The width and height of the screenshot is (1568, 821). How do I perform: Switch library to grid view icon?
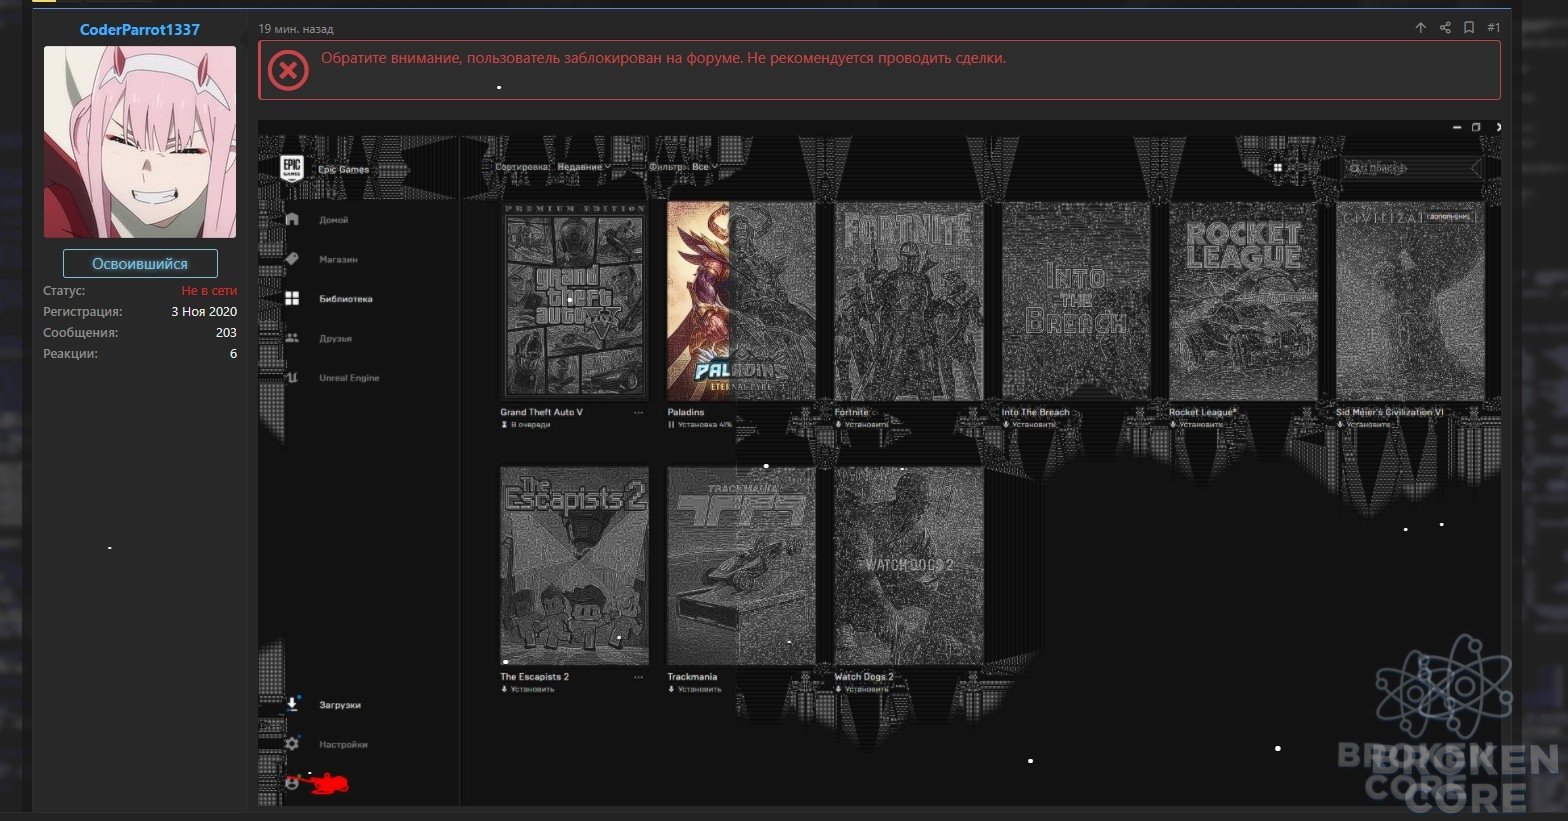click(x=1277, y=167)
